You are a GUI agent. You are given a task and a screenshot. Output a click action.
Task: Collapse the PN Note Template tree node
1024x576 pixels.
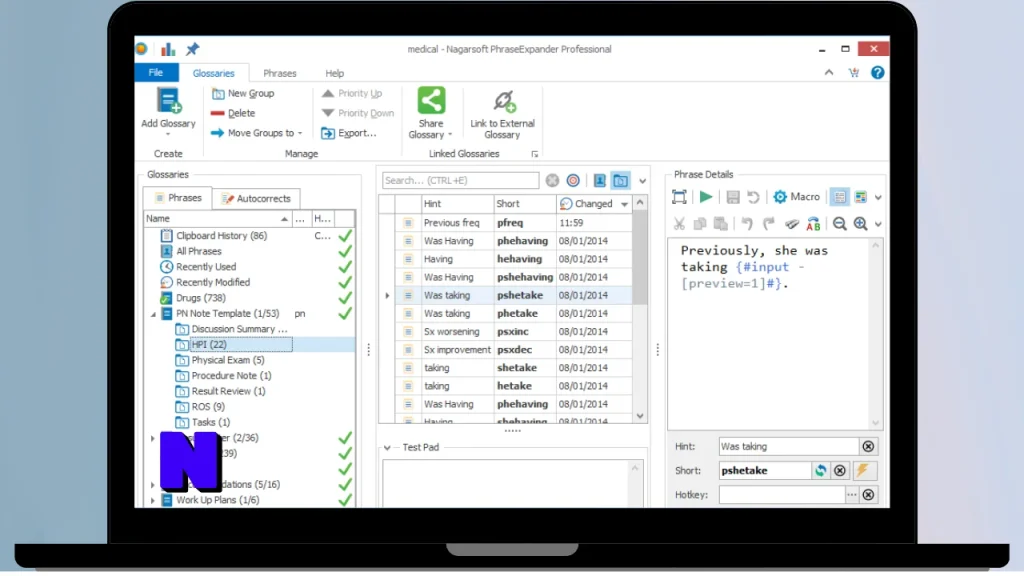(x=153, y=314)
